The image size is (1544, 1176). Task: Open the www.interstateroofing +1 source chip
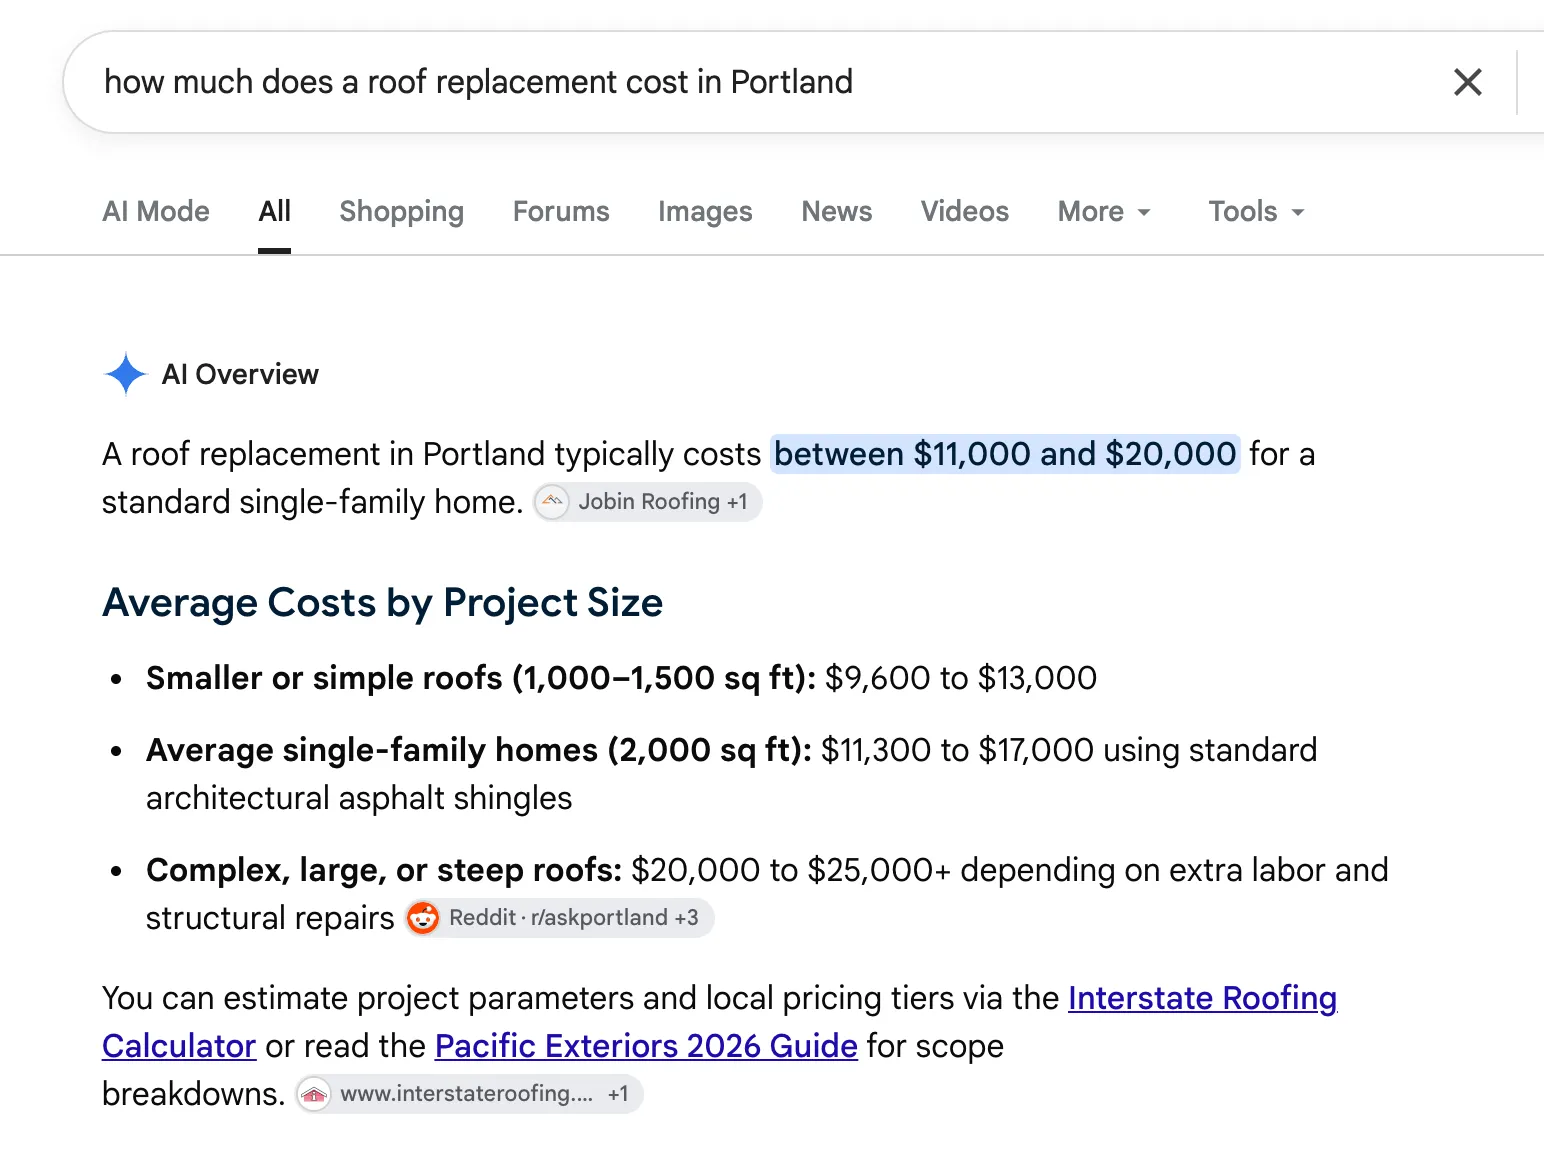tap(469, 1094)
